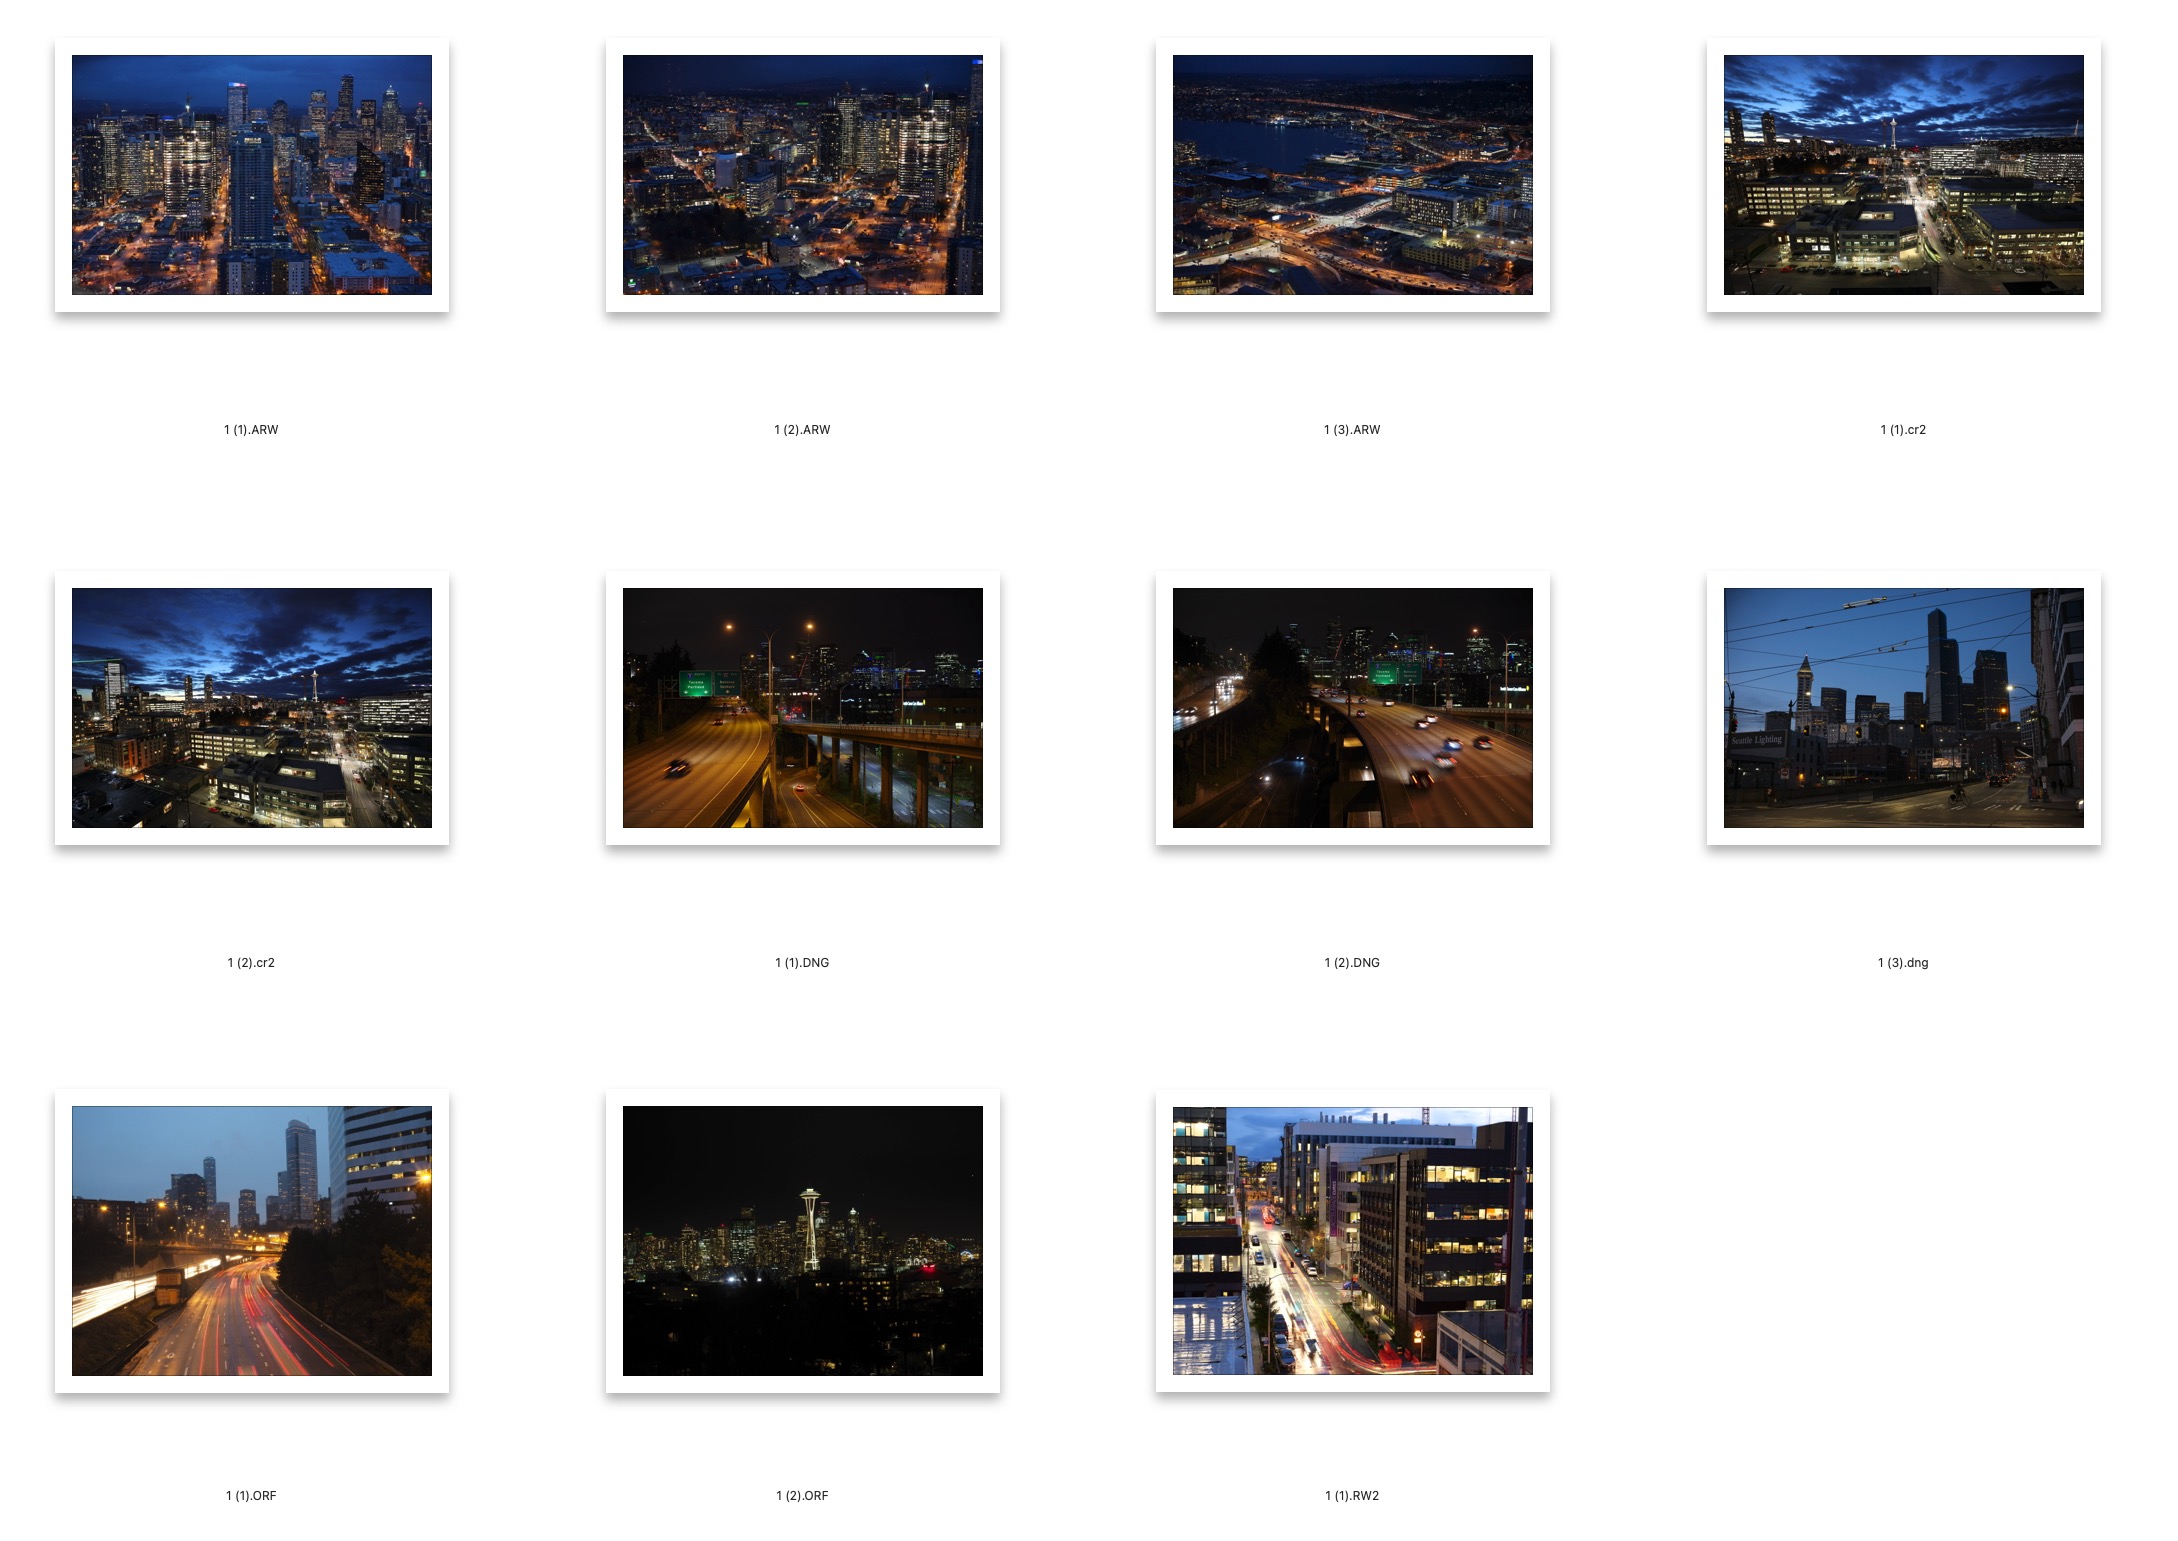2178x1541 pixels.
Task: Pick the 1 (2).ORF Space Needle night photo
Action: click(802, 1240)
